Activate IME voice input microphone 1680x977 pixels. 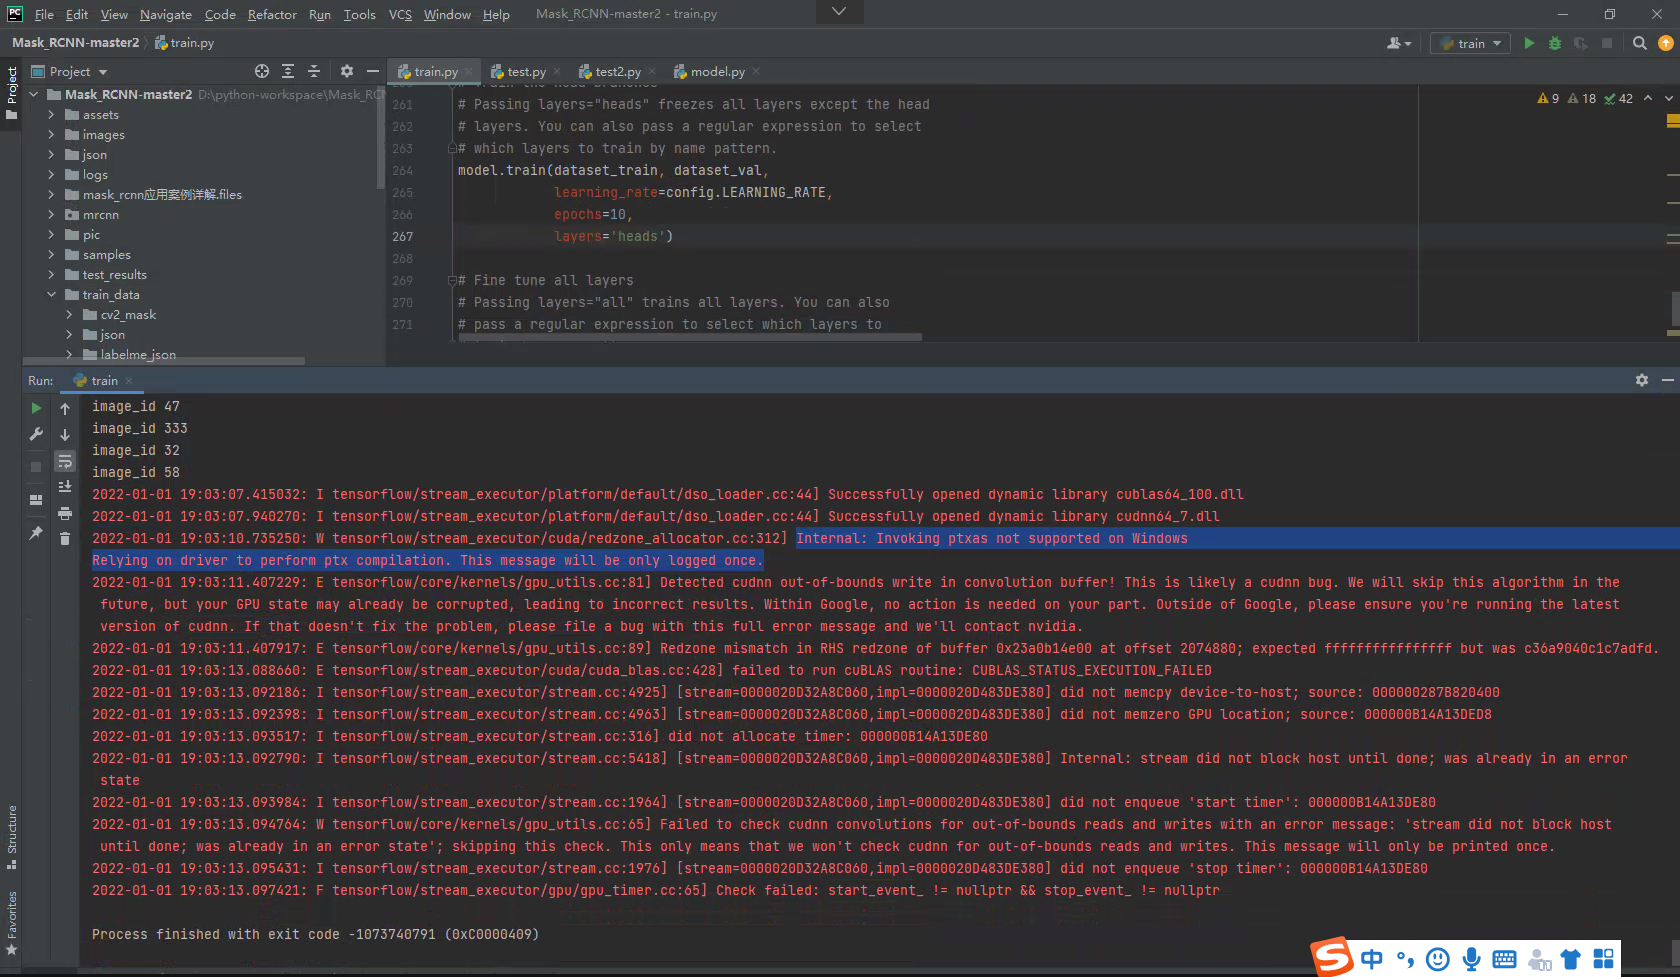tap(1471, 959)
